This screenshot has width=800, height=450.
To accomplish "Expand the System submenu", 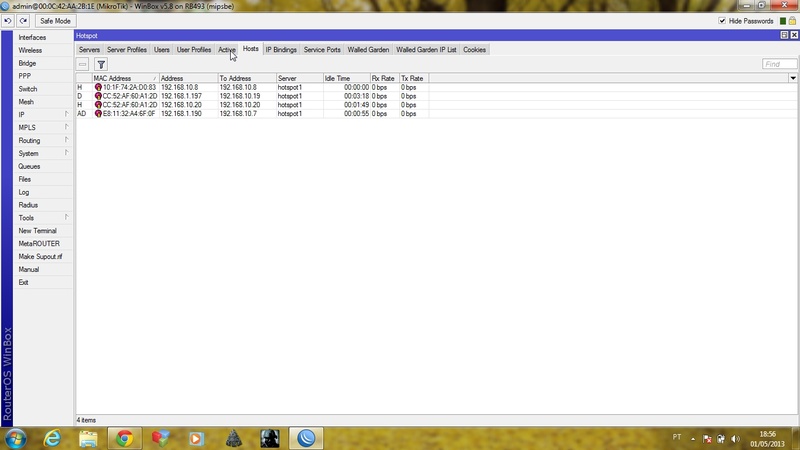I will [43, 154].
